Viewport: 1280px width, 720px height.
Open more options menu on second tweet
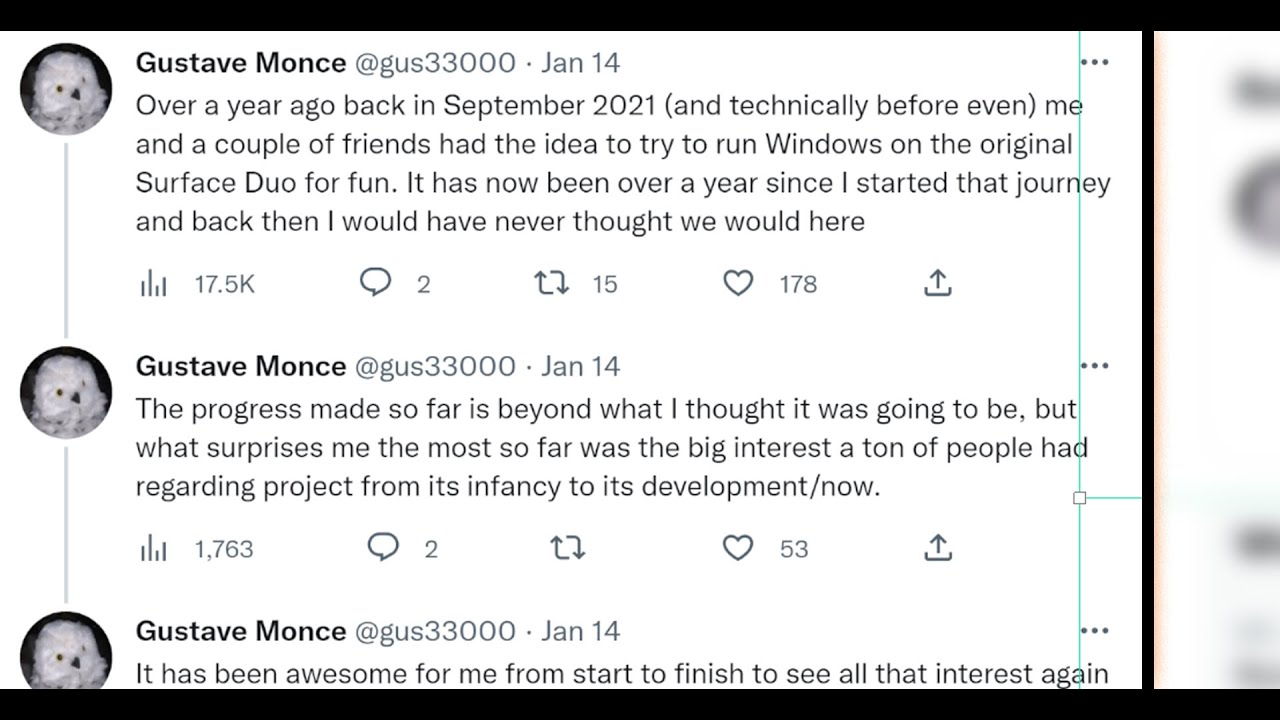click(1096, 366)
